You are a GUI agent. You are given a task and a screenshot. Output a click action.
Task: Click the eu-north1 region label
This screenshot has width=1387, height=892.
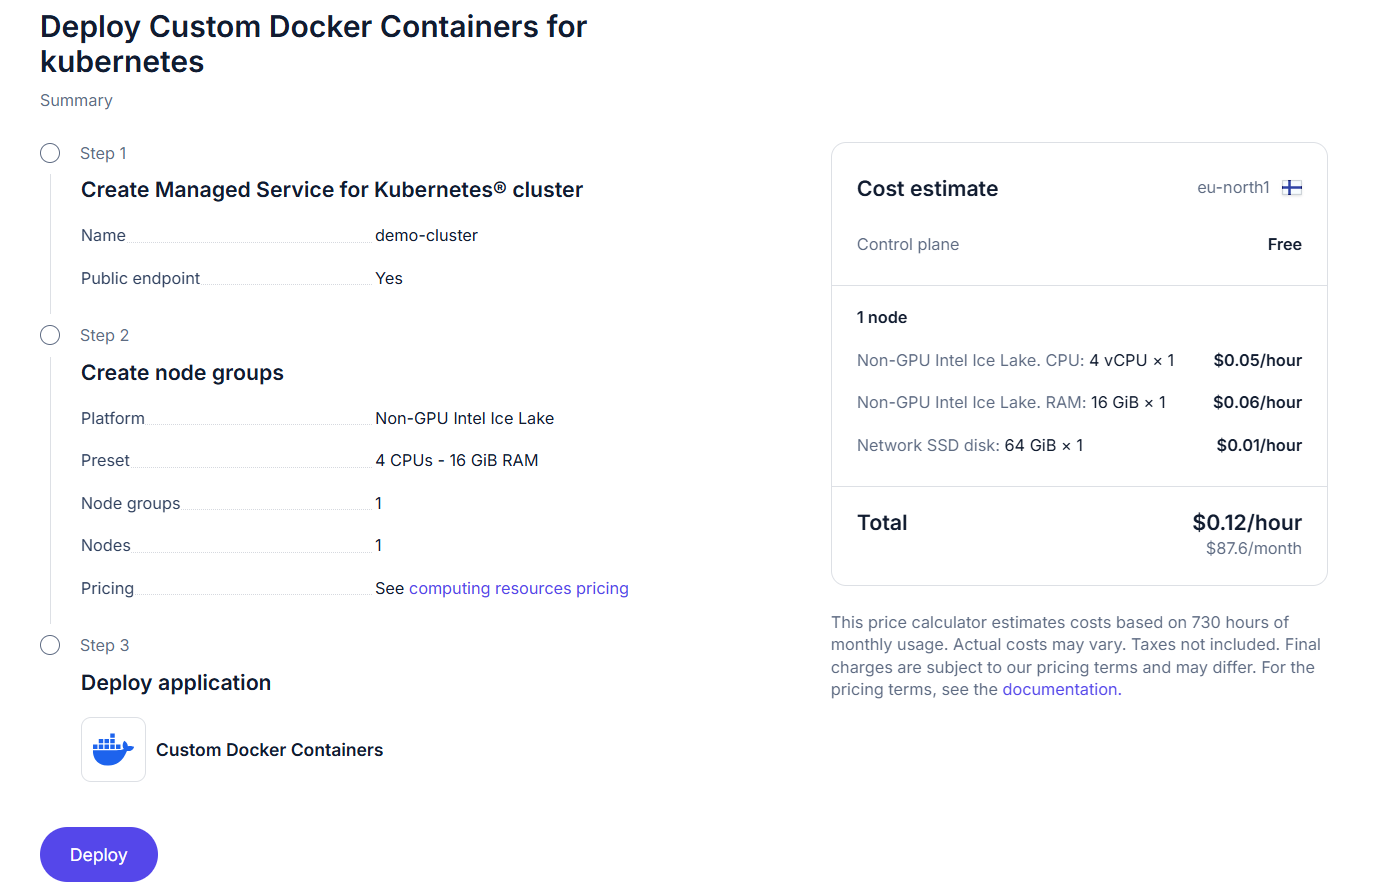tap(1233, 188)
